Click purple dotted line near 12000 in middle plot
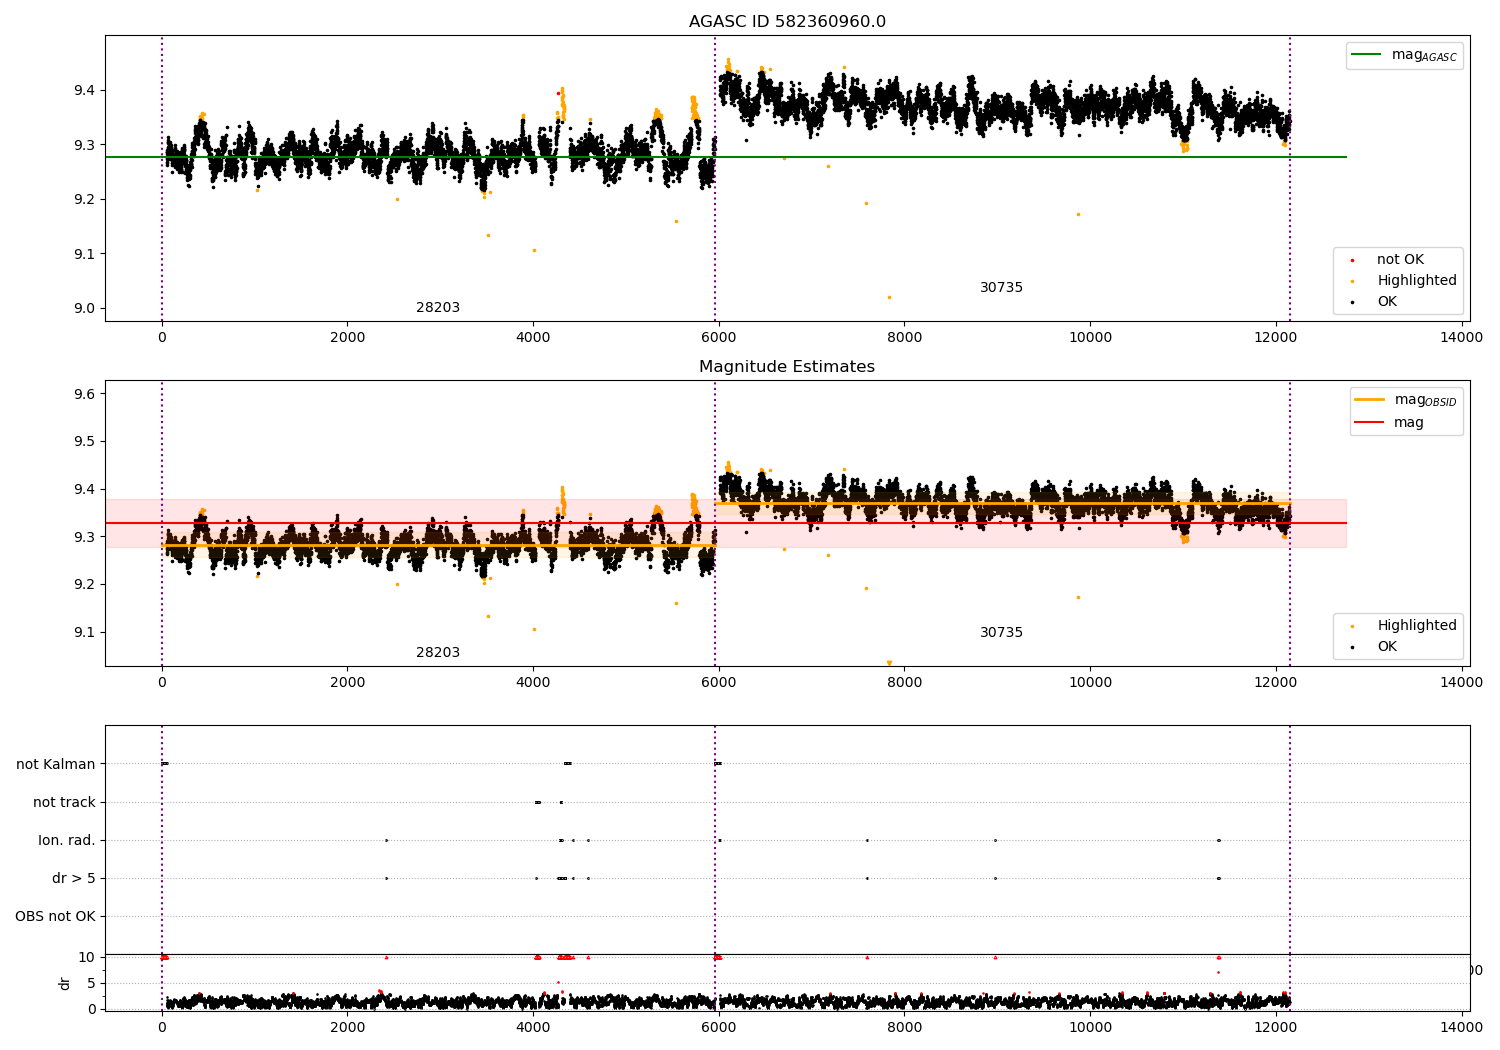This screenshot has width=1500, height=1050. coord(1290,523)
